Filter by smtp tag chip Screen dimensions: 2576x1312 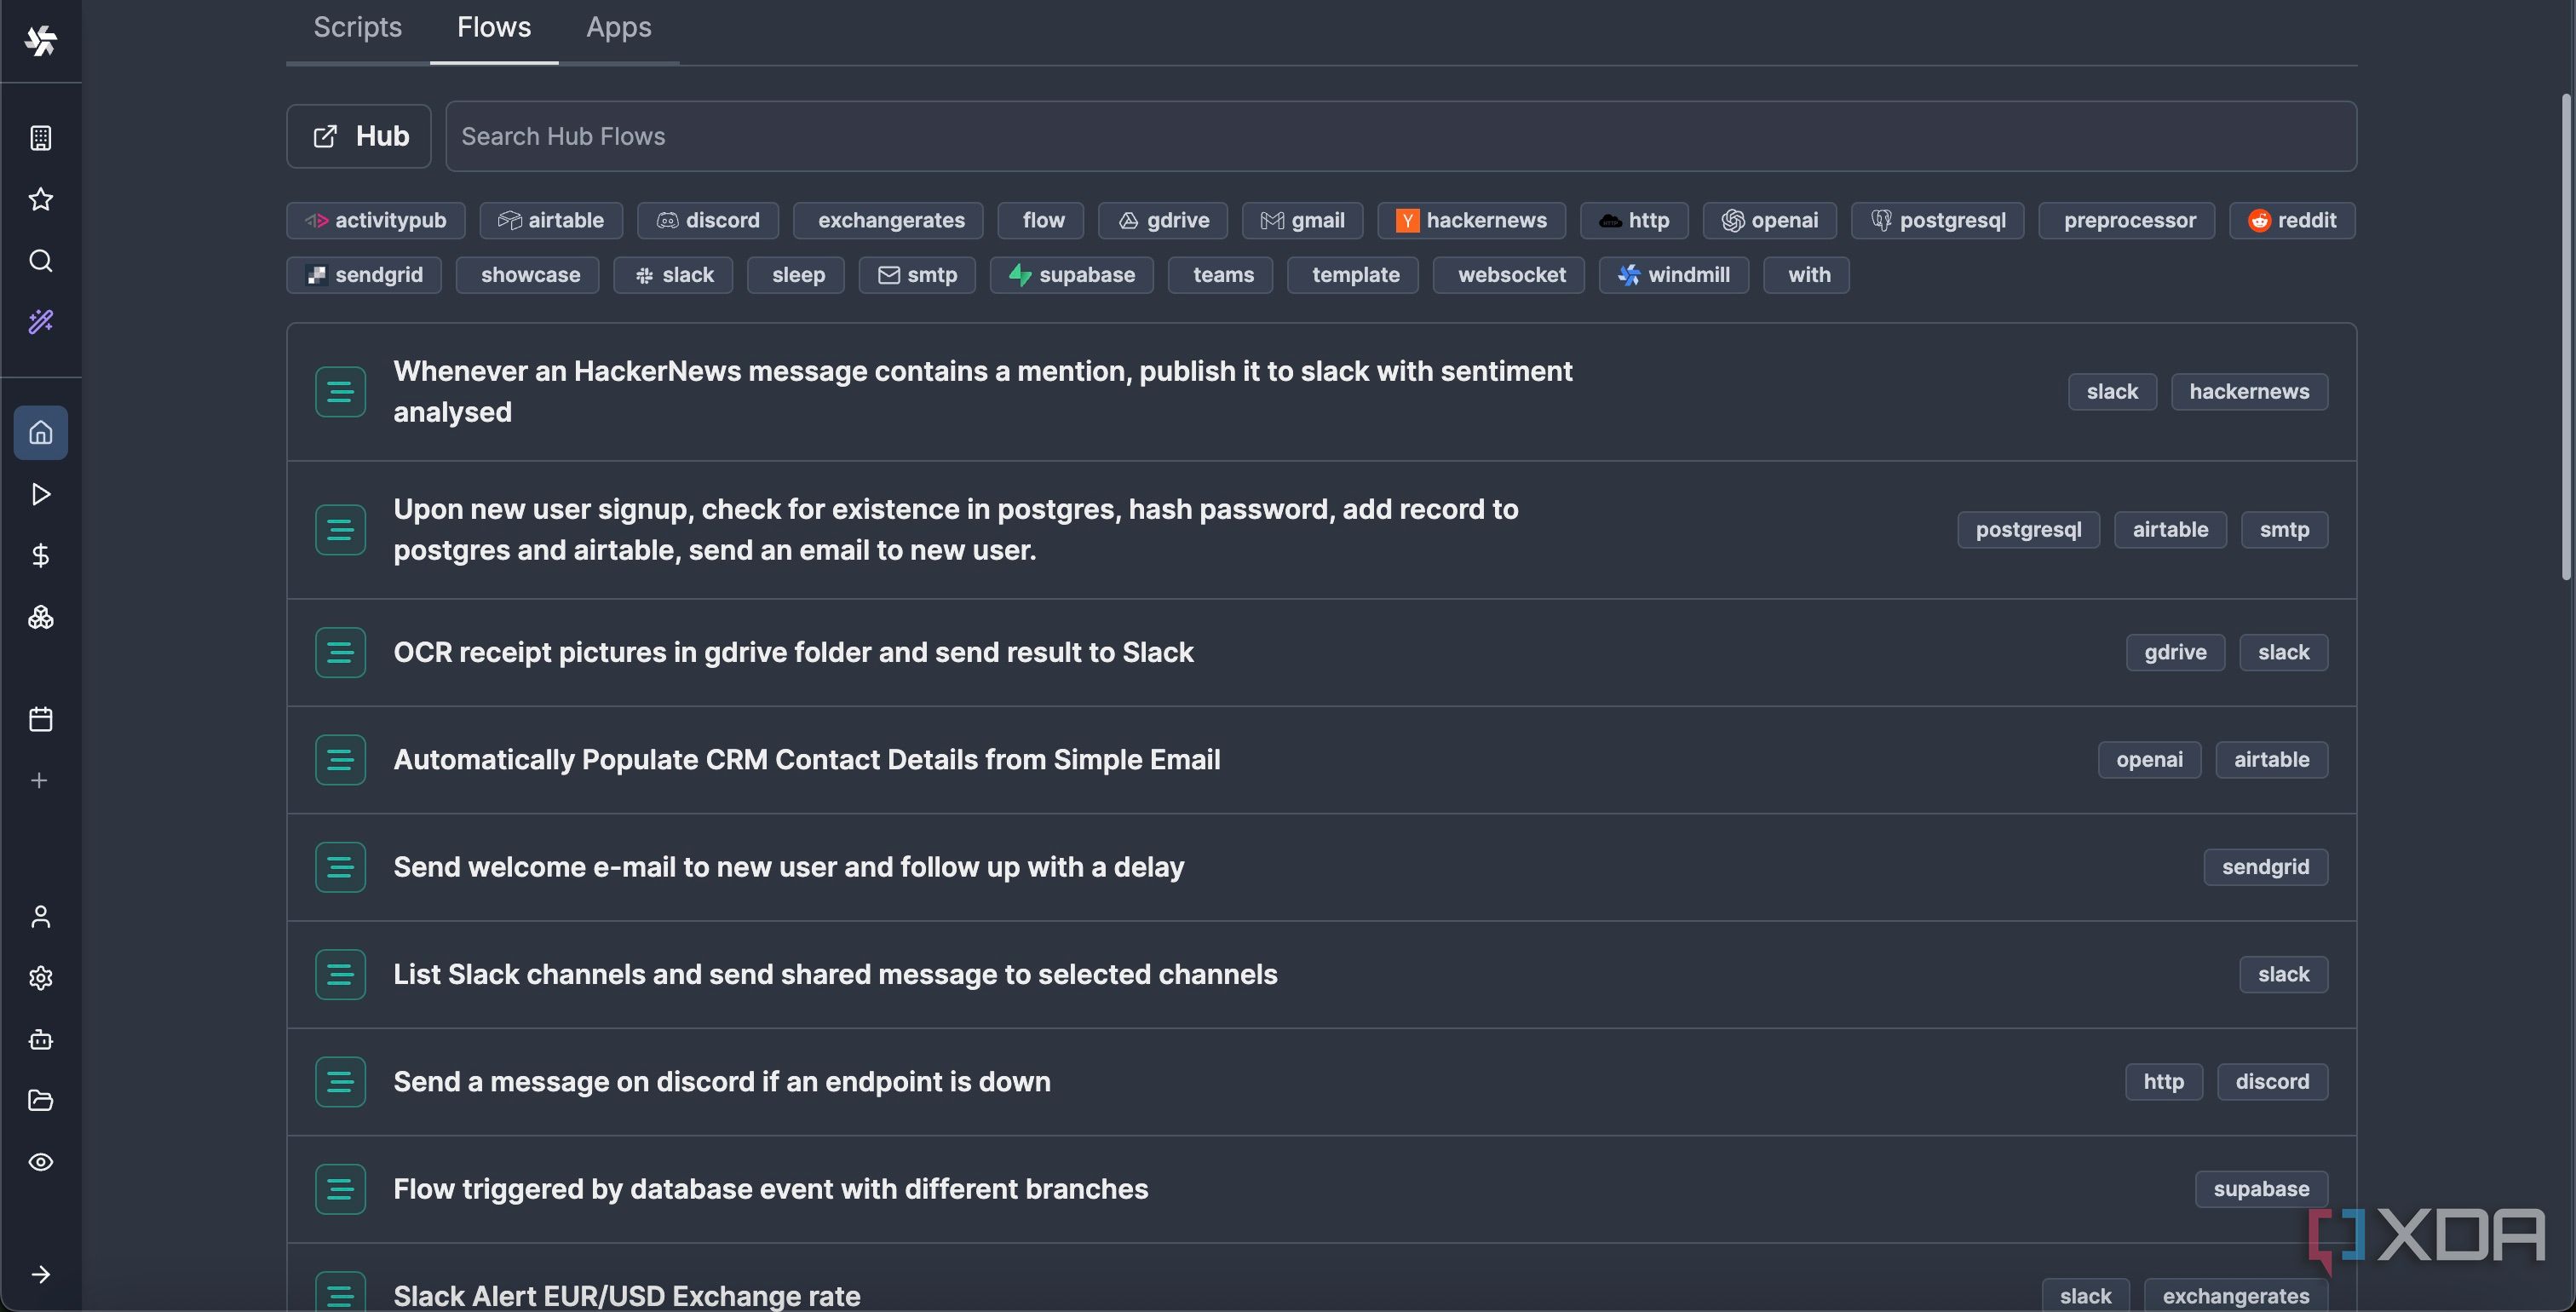[x=918, y=275]
